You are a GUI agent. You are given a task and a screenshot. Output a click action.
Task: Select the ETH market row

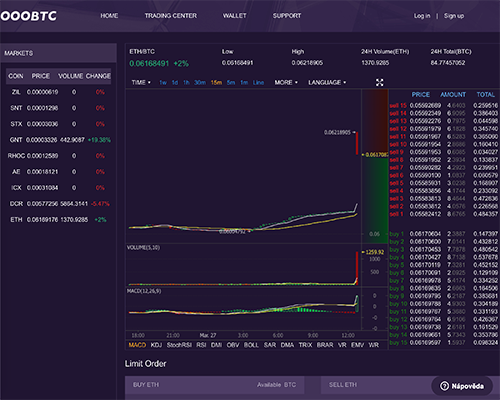tap(58, 220)
